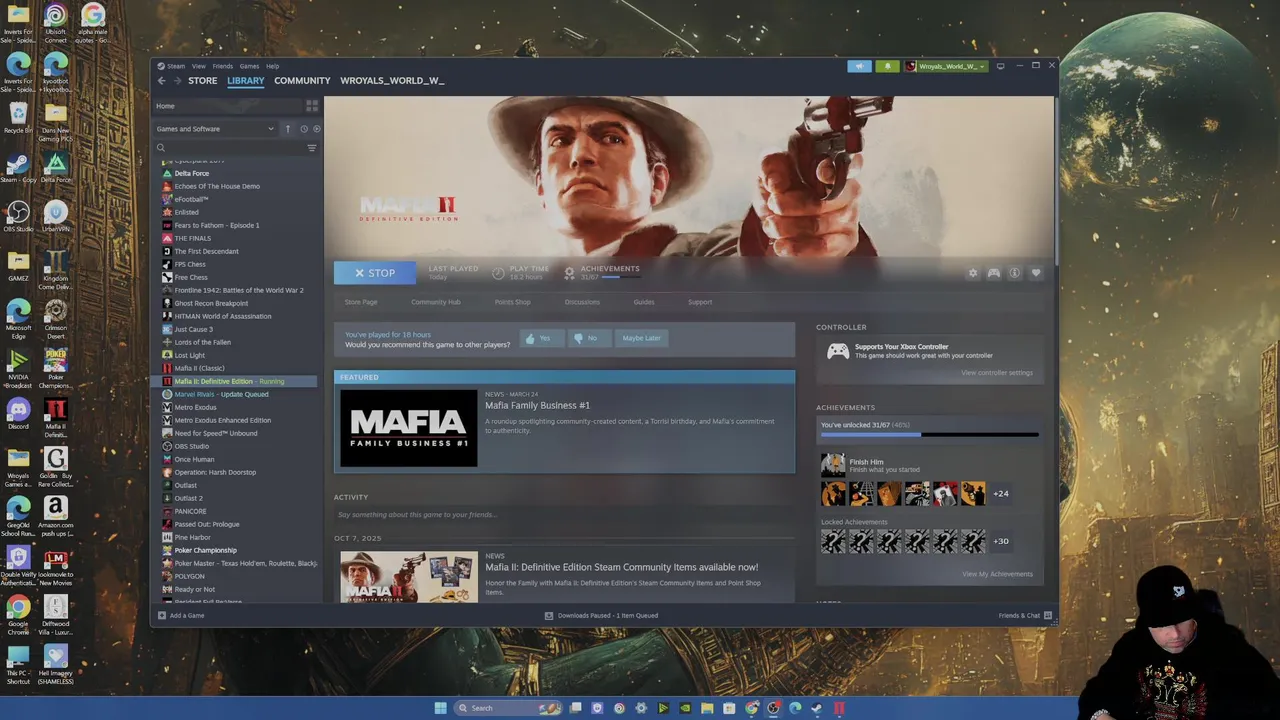
Task: Click Add a Game plus icon
Action: point(160,615)
